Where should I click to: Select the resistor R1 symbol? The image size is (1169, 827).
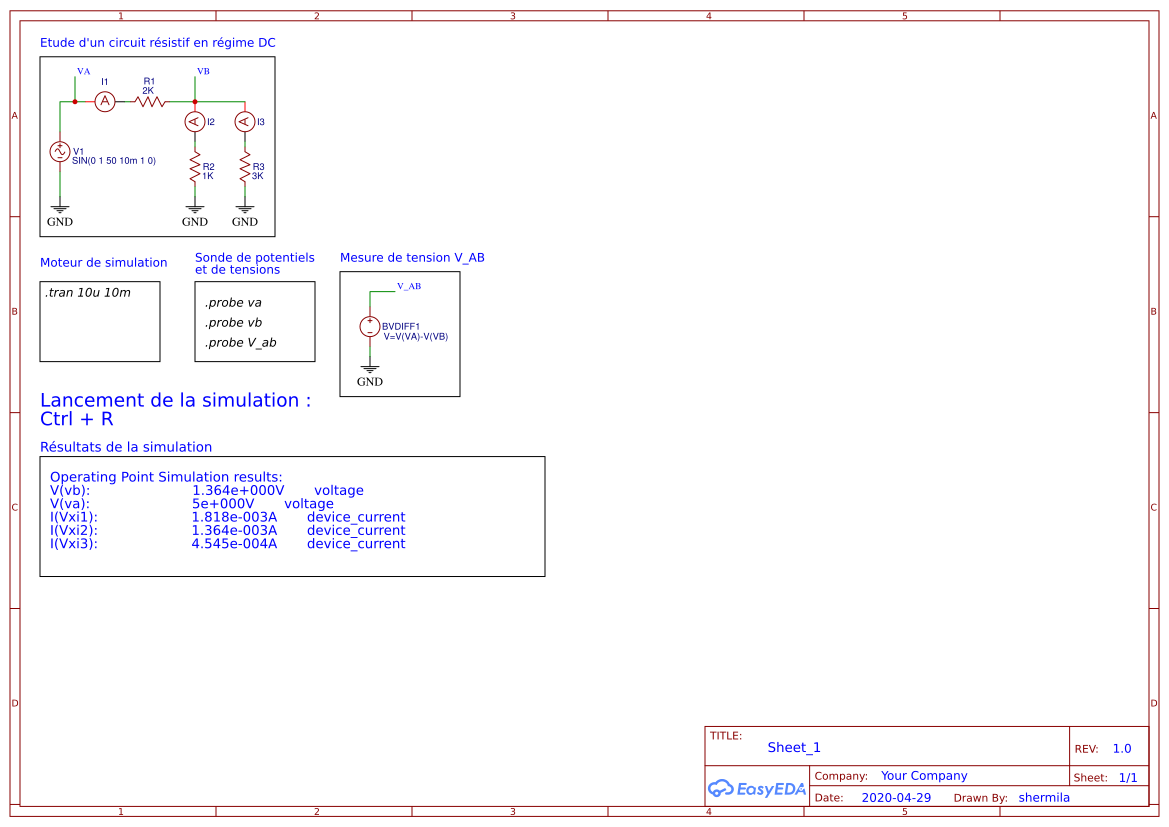tap(150, 100)
